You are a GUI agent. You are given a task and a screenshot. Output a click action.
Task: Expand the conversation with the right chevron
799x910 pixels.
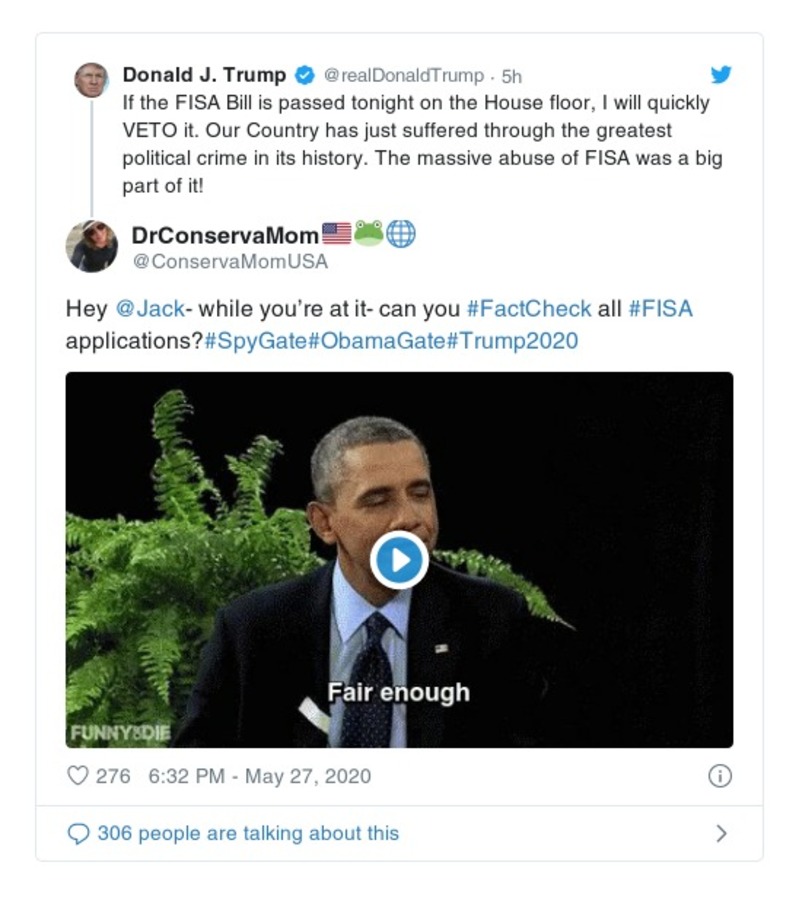point(721,834)
